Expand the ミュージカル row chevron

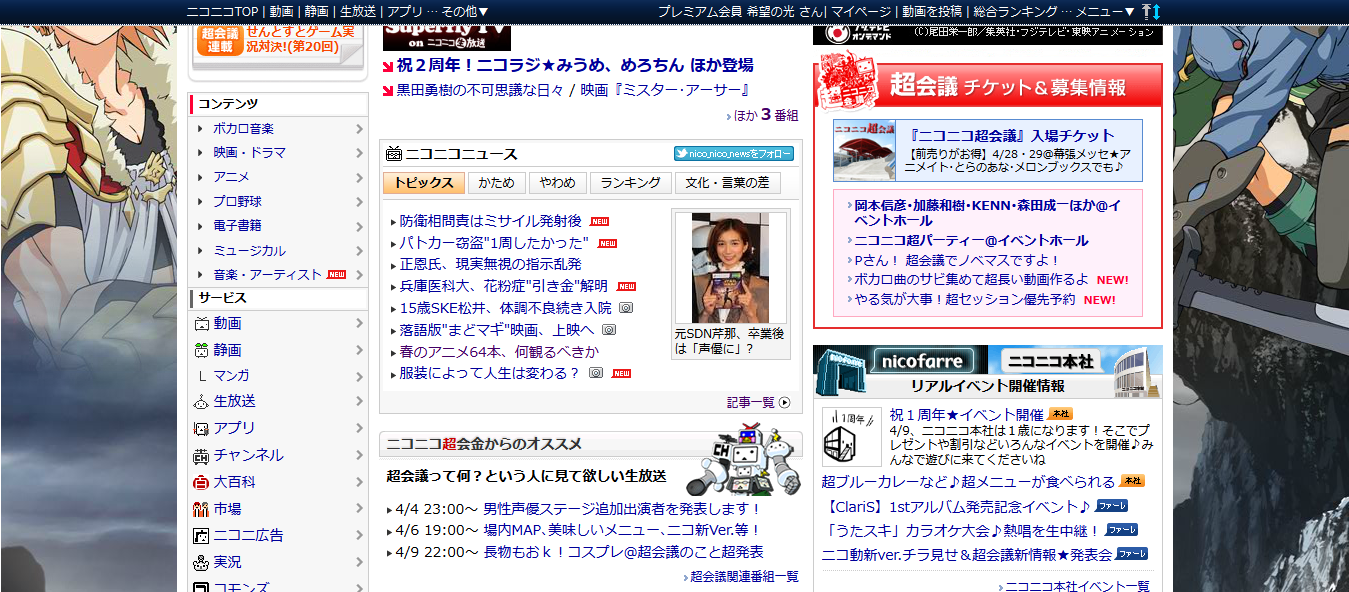click(x=359, y=250)
